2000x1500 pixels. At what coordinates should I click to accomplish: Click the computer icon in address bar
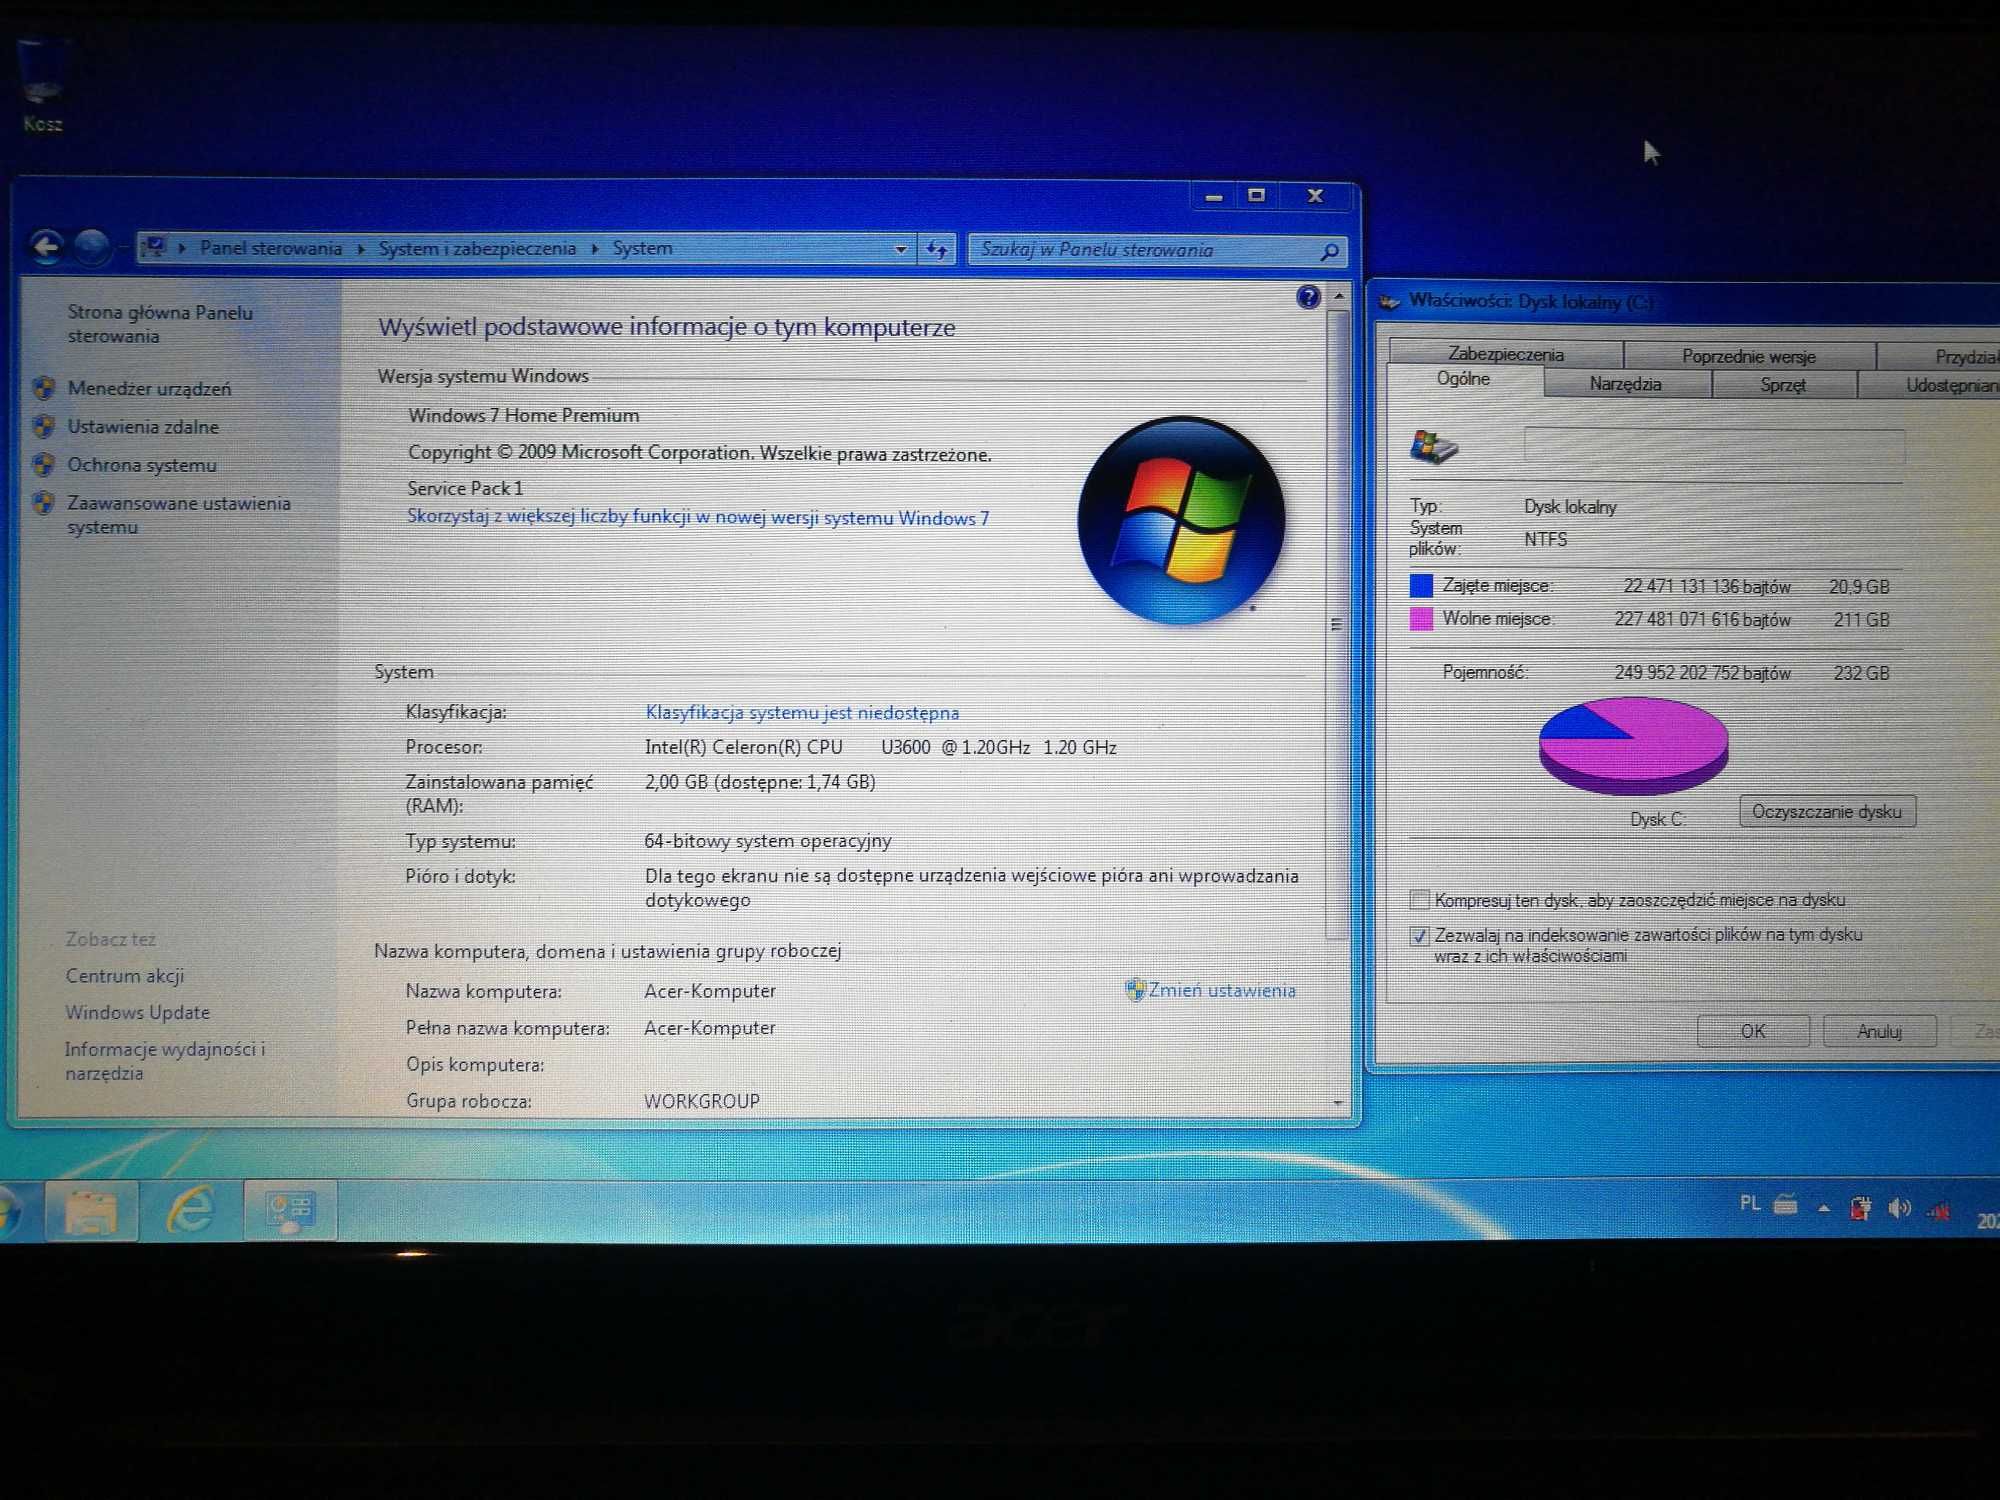click(x=154, y=247)
